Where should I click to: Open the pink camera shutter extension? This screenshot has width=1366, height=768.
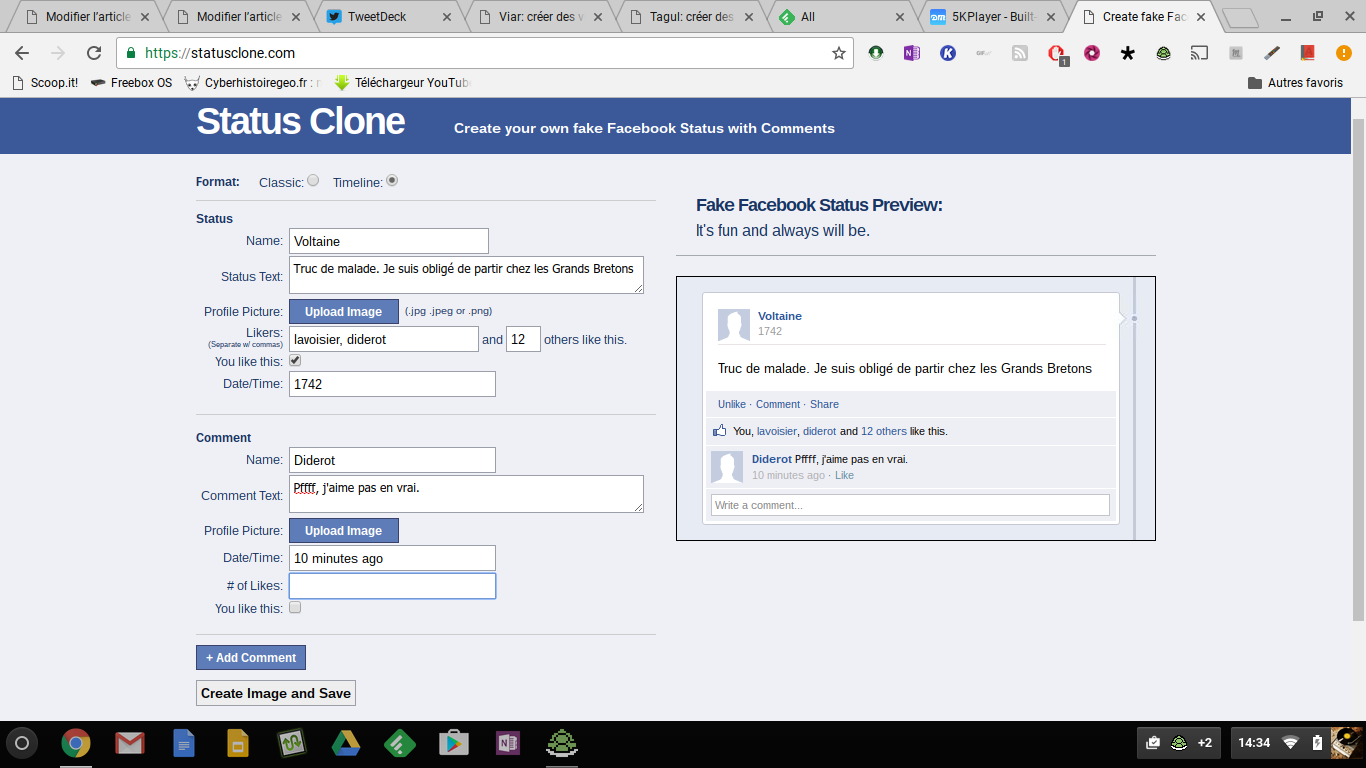[x=1092, y=53]
